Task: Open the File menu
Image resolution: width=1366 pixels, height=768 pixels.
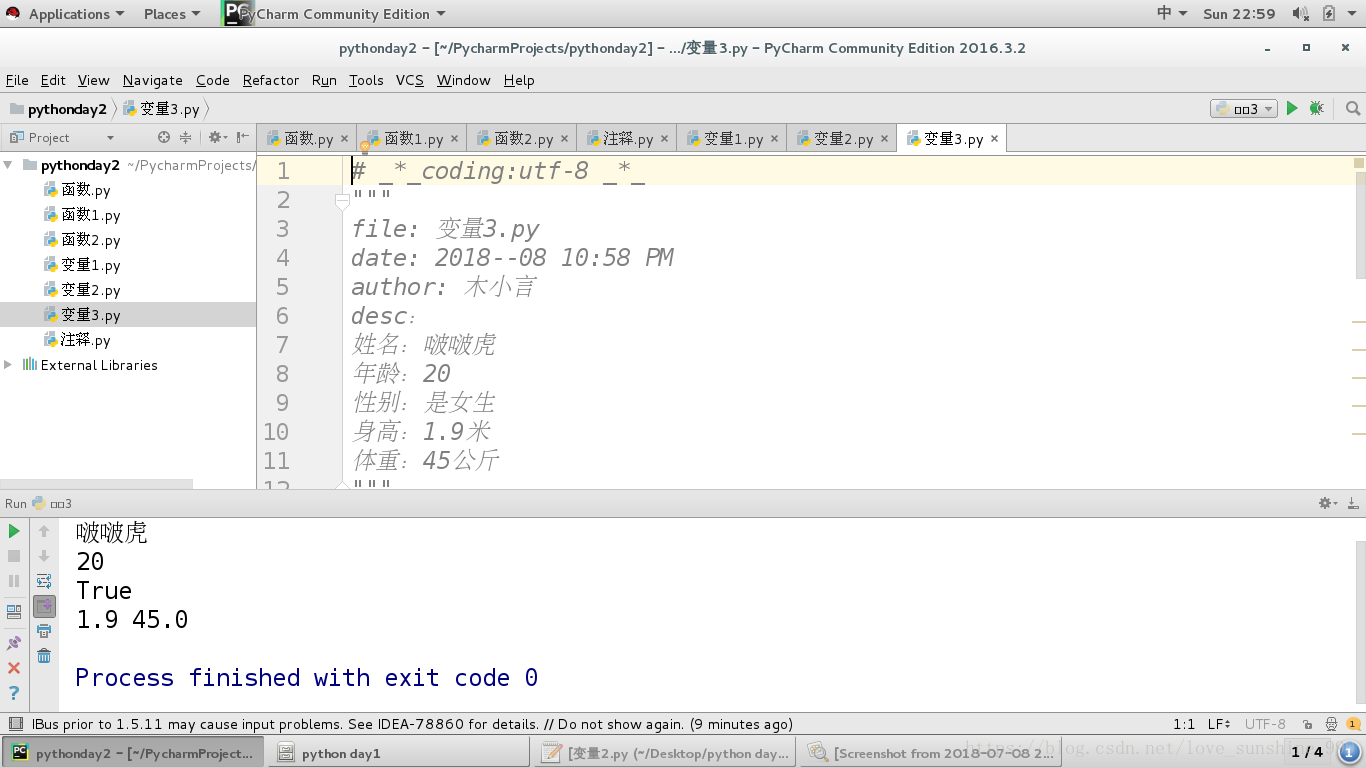Action: point(17,80)
